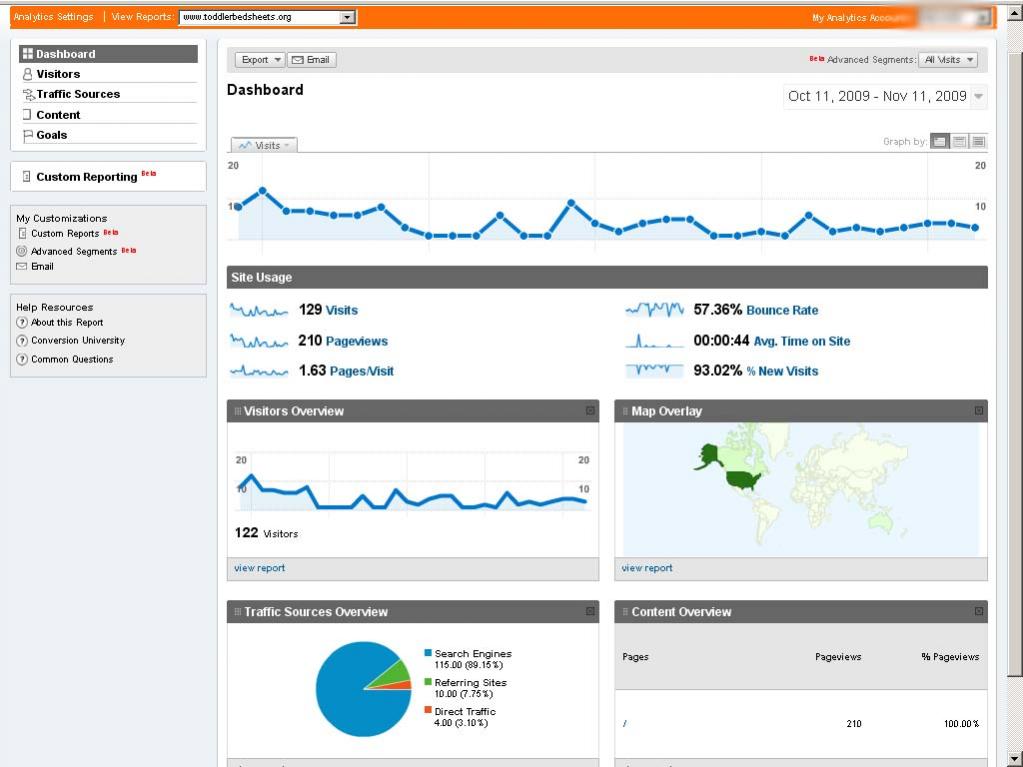
Task: Open Avg. Time on Site link
Action: pyautogui.click(x=802, y=340)
